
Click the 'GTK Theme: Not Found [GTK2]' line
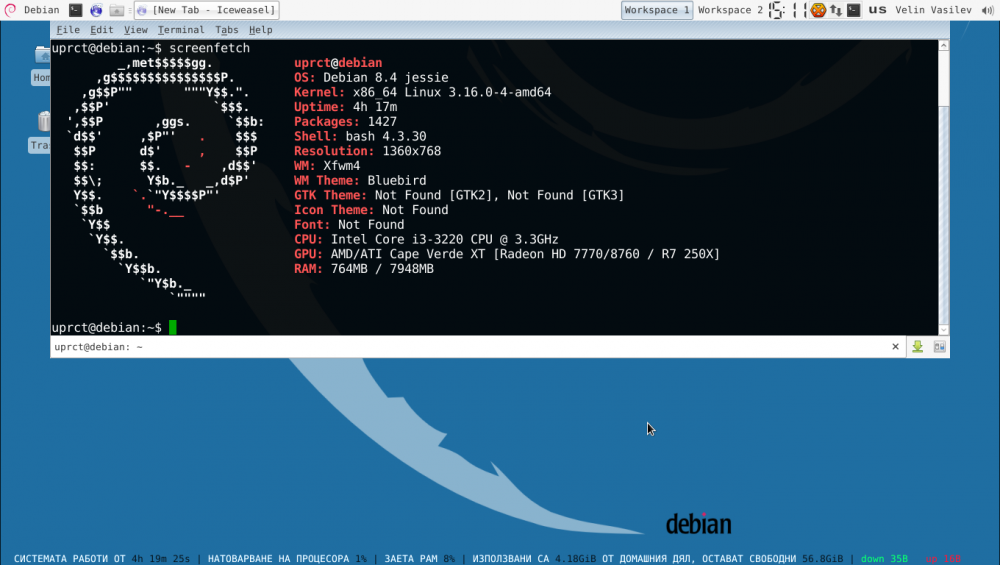tap(459, 195)
